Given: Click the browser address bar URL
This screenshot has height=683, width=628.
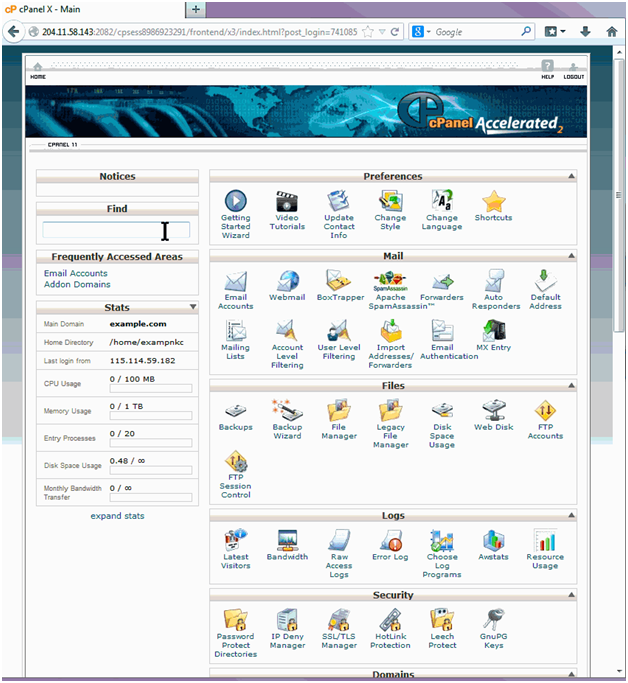Looking at the screenshot, I should tap(199, 32).
